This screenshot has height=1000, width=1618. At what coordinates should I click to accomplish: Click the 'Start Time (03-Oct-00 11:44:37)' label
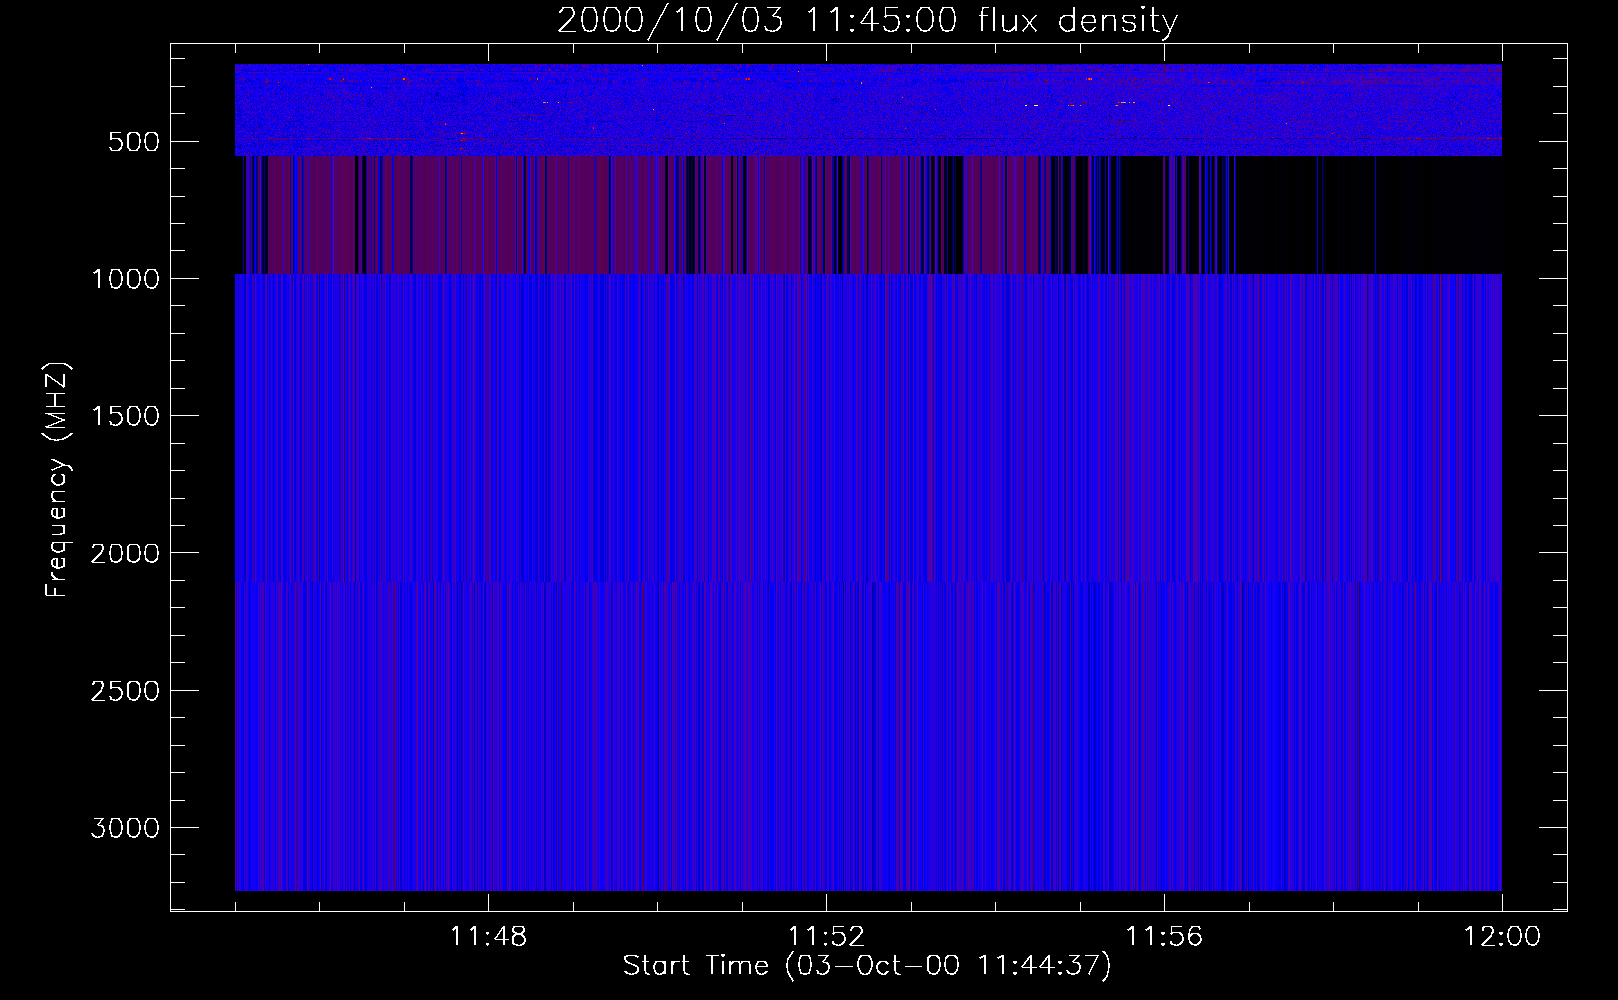tap(867, 966)
